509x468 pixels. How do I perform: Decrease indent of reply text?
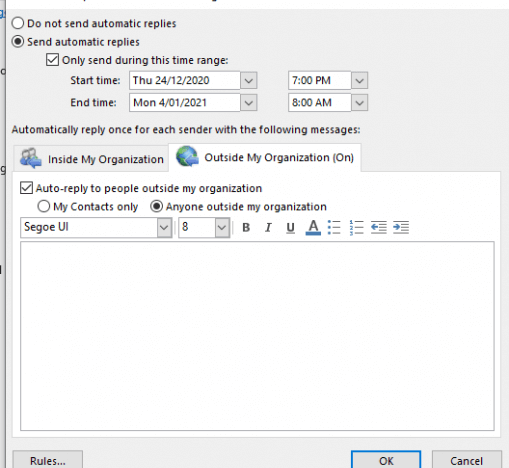(x=379, y=227)
